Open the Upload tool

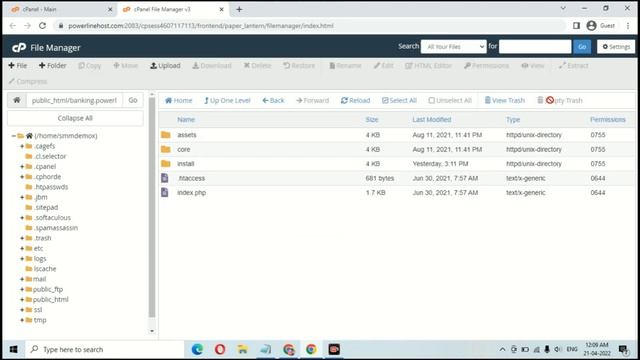(165, 66)
